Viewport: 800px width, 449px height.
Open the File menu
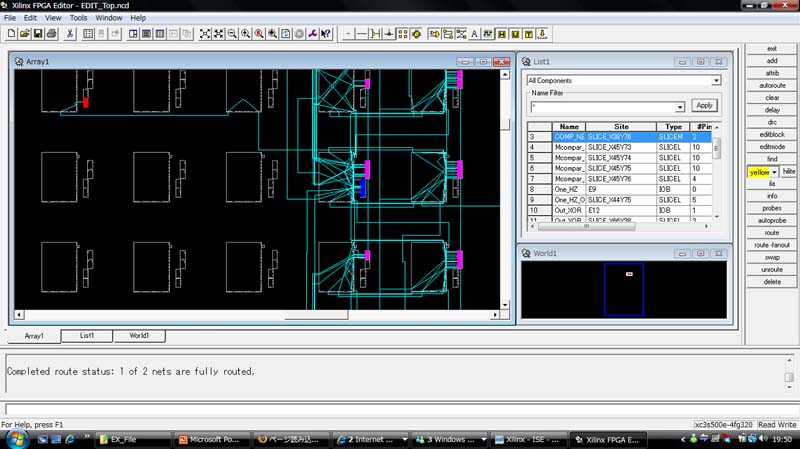point(10,18)
